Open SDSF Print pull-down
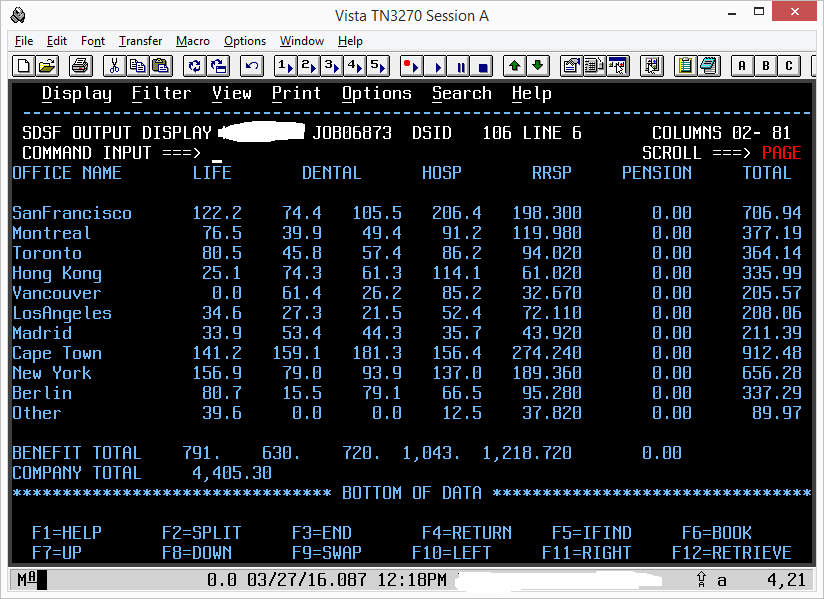This screenshot has width=824, height=599. 296,94
